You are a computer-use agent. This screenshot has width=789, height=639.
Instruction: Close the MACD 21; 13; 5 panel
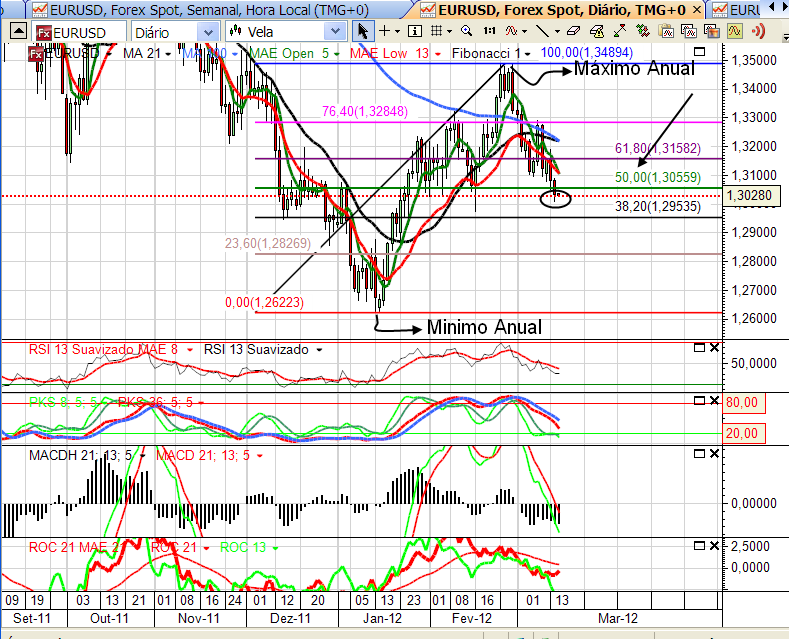[714, 454]
